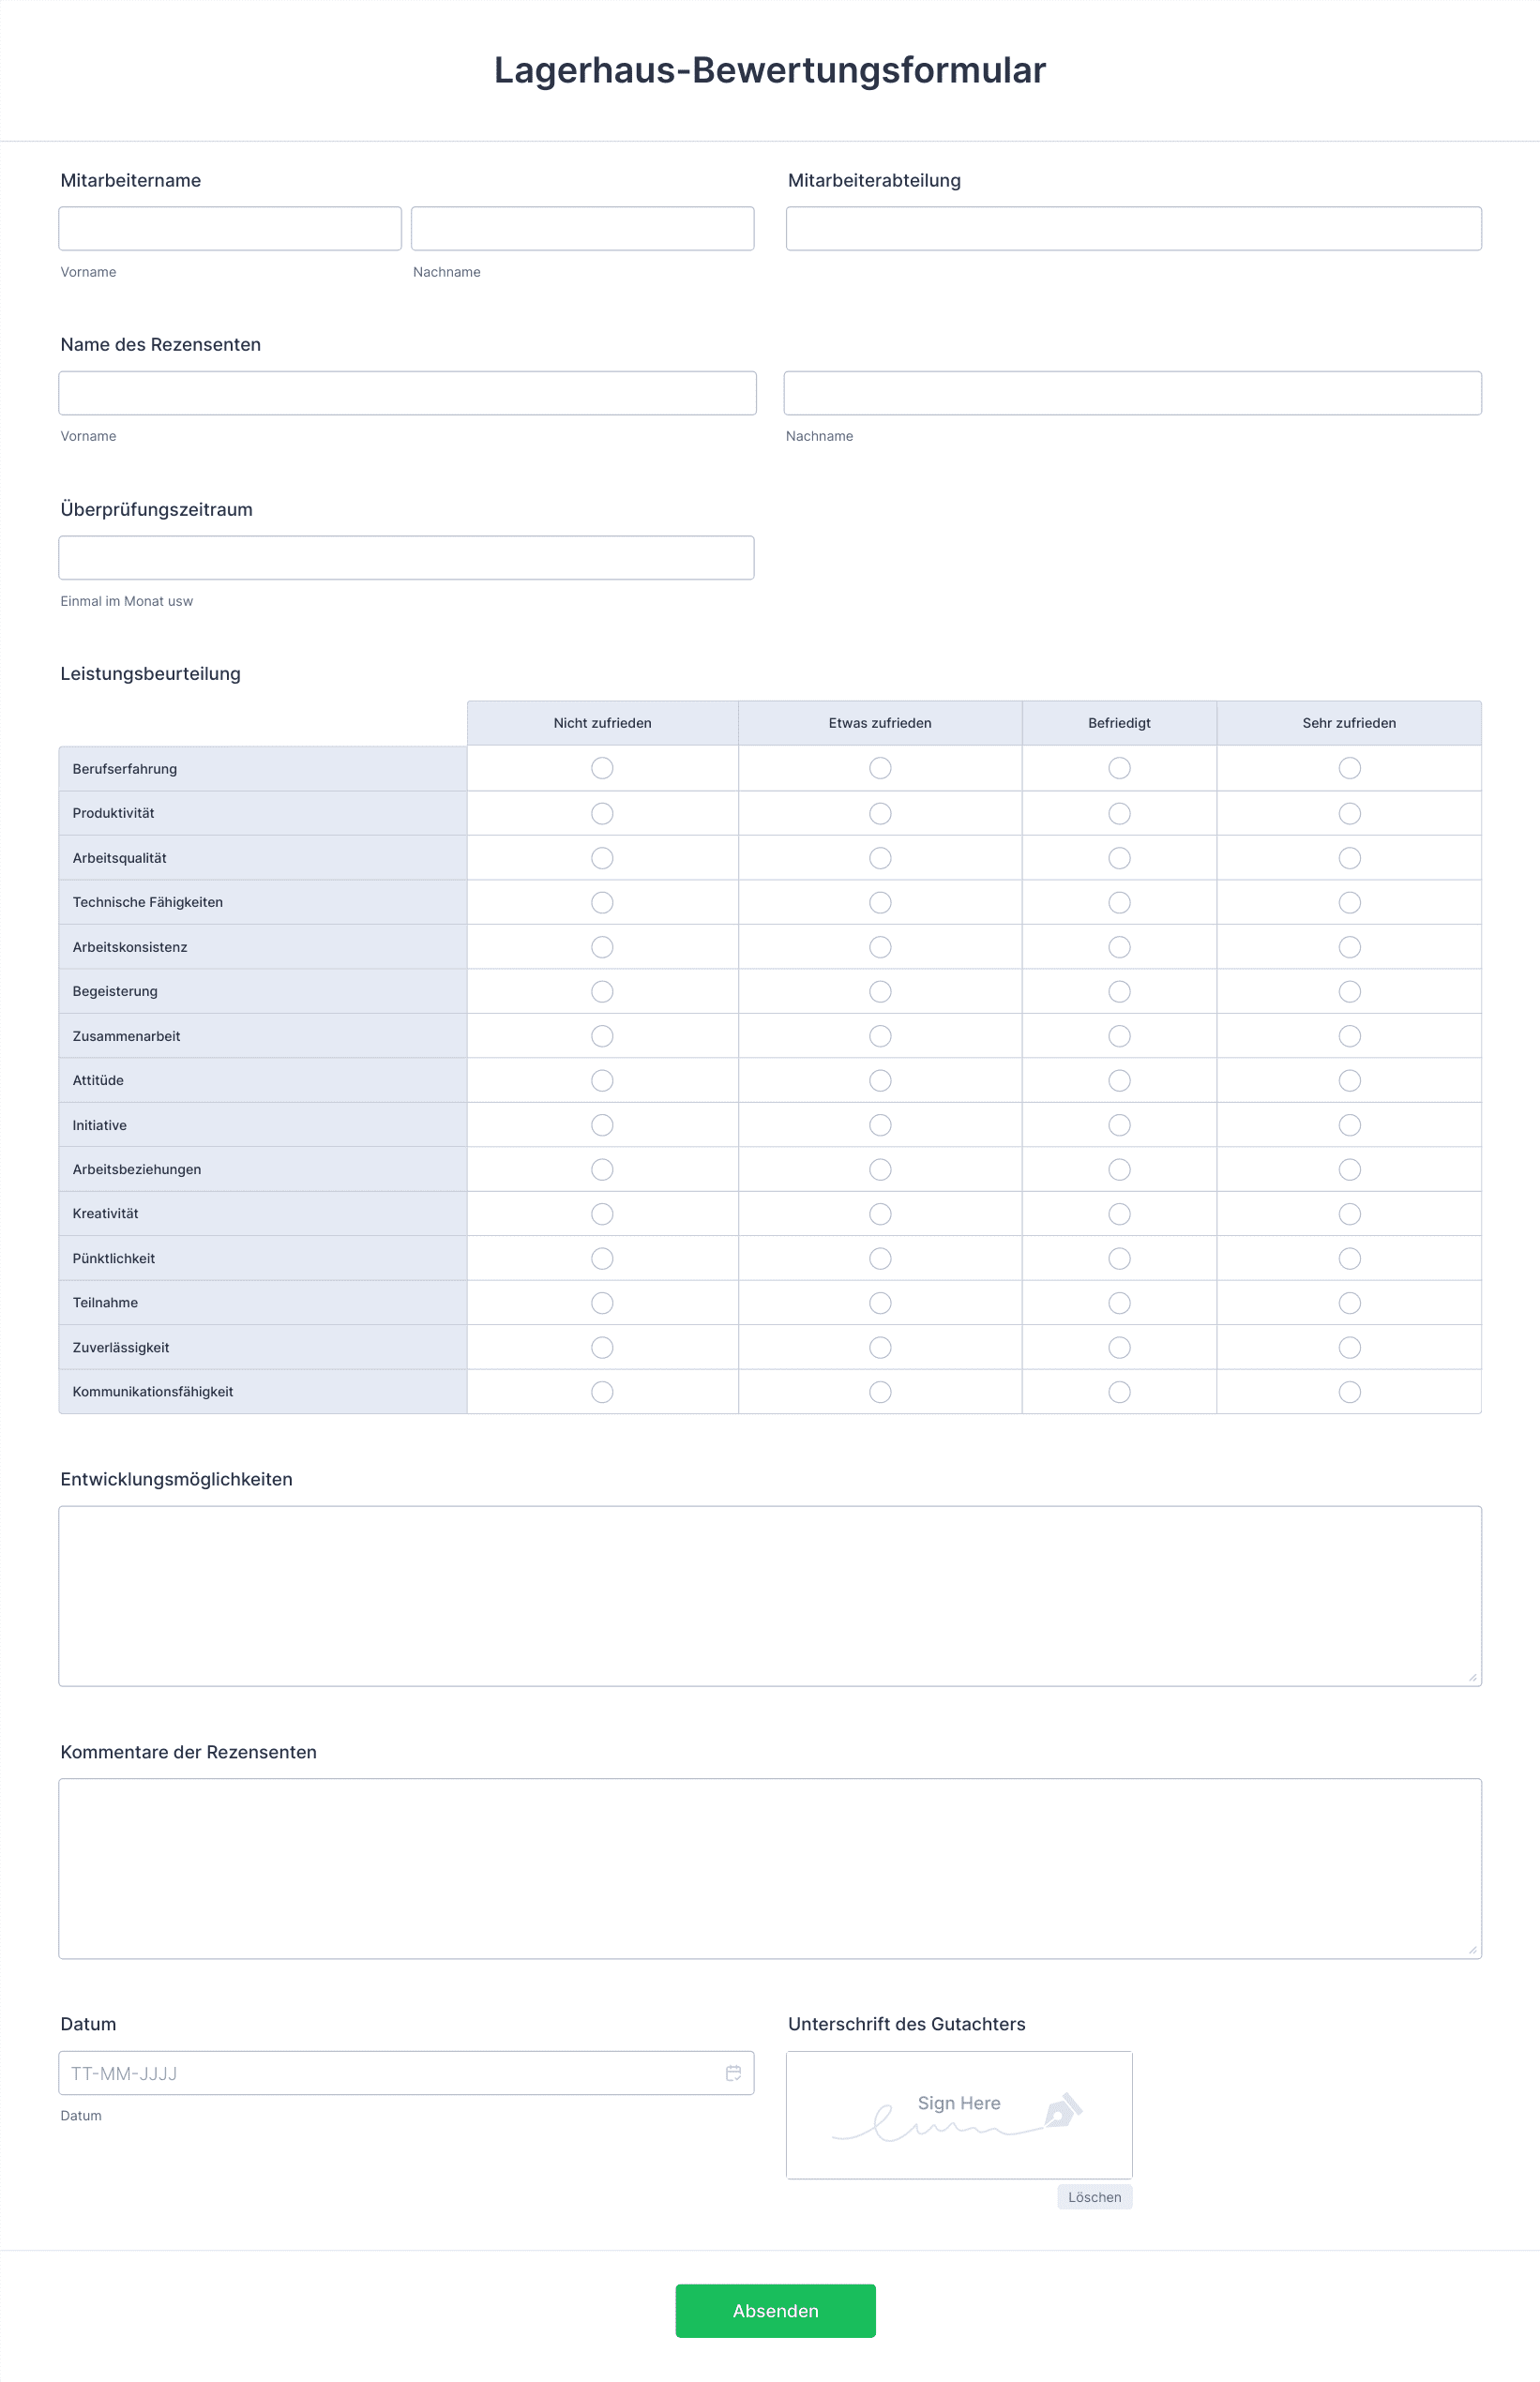1540x2382 pixels.
Task: Mark Zusammenarbeit as Befriedigt
Action: [x=1119, y=1036]
